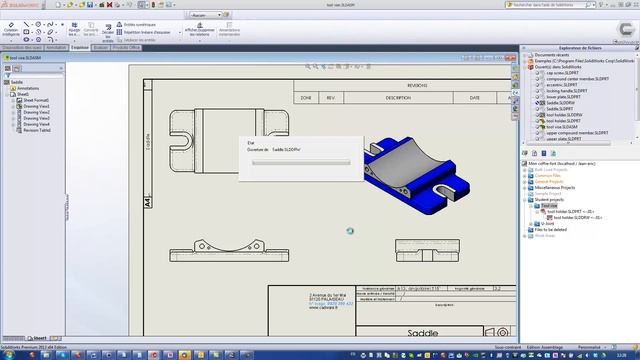Click the pin icon of the Explorateur de fichiers panel
This screenshot has width=640, height=360.
point(637,48)
